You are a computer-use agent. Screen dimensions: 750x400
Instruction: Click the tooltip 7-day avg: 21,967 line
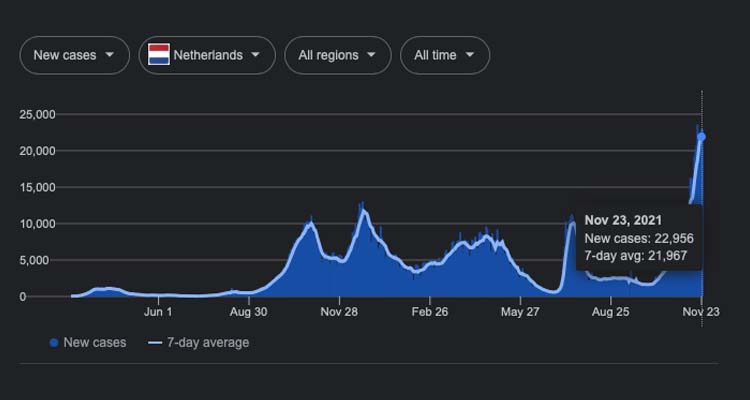click(636, 256)
